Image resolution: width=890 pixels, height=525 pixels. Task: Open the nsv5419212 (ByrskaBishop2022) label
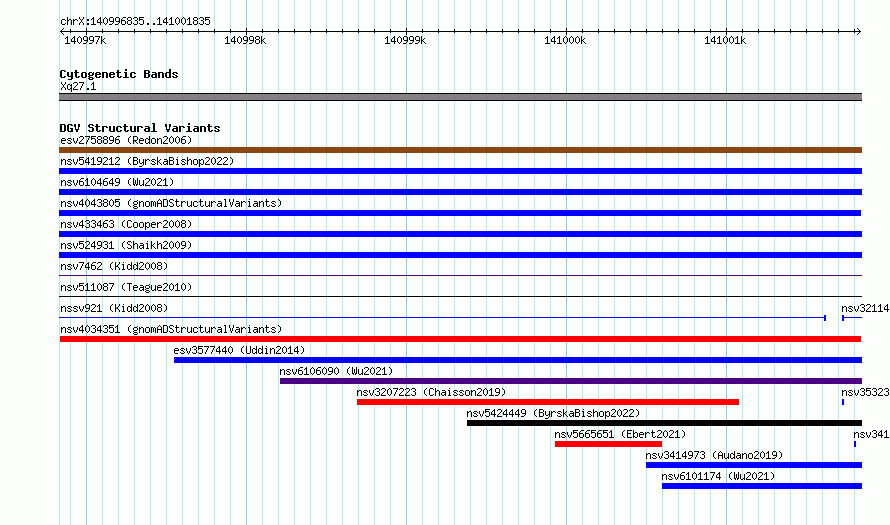[x=147, y=161]
